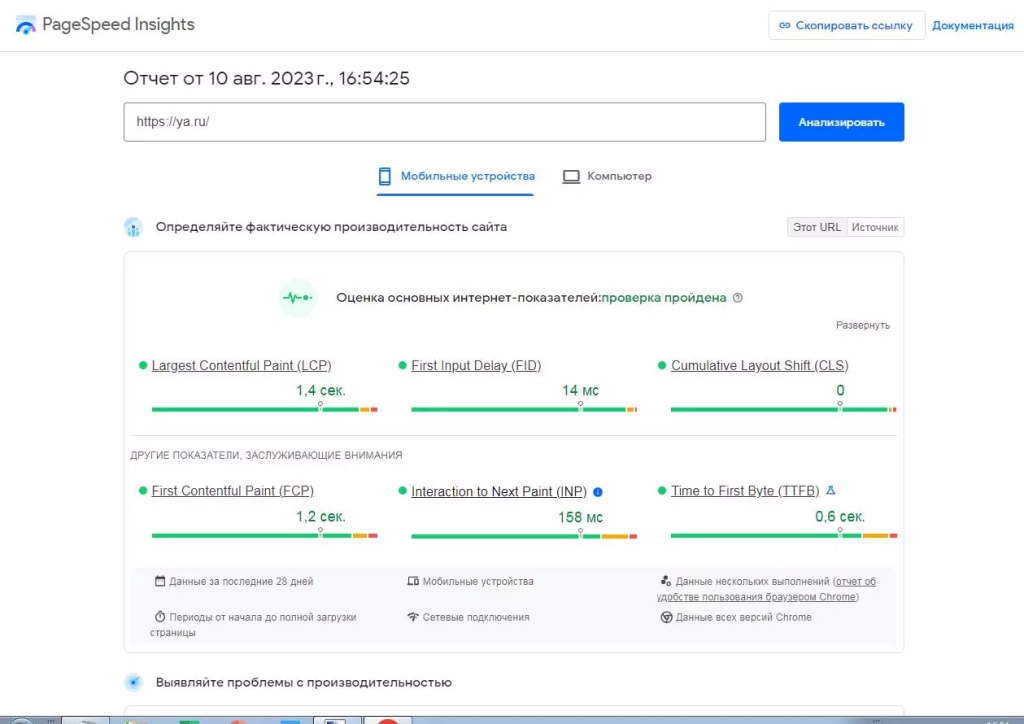Open the Chrome user experience report link
Screen dimensions: 1024x724
[767, 589]
